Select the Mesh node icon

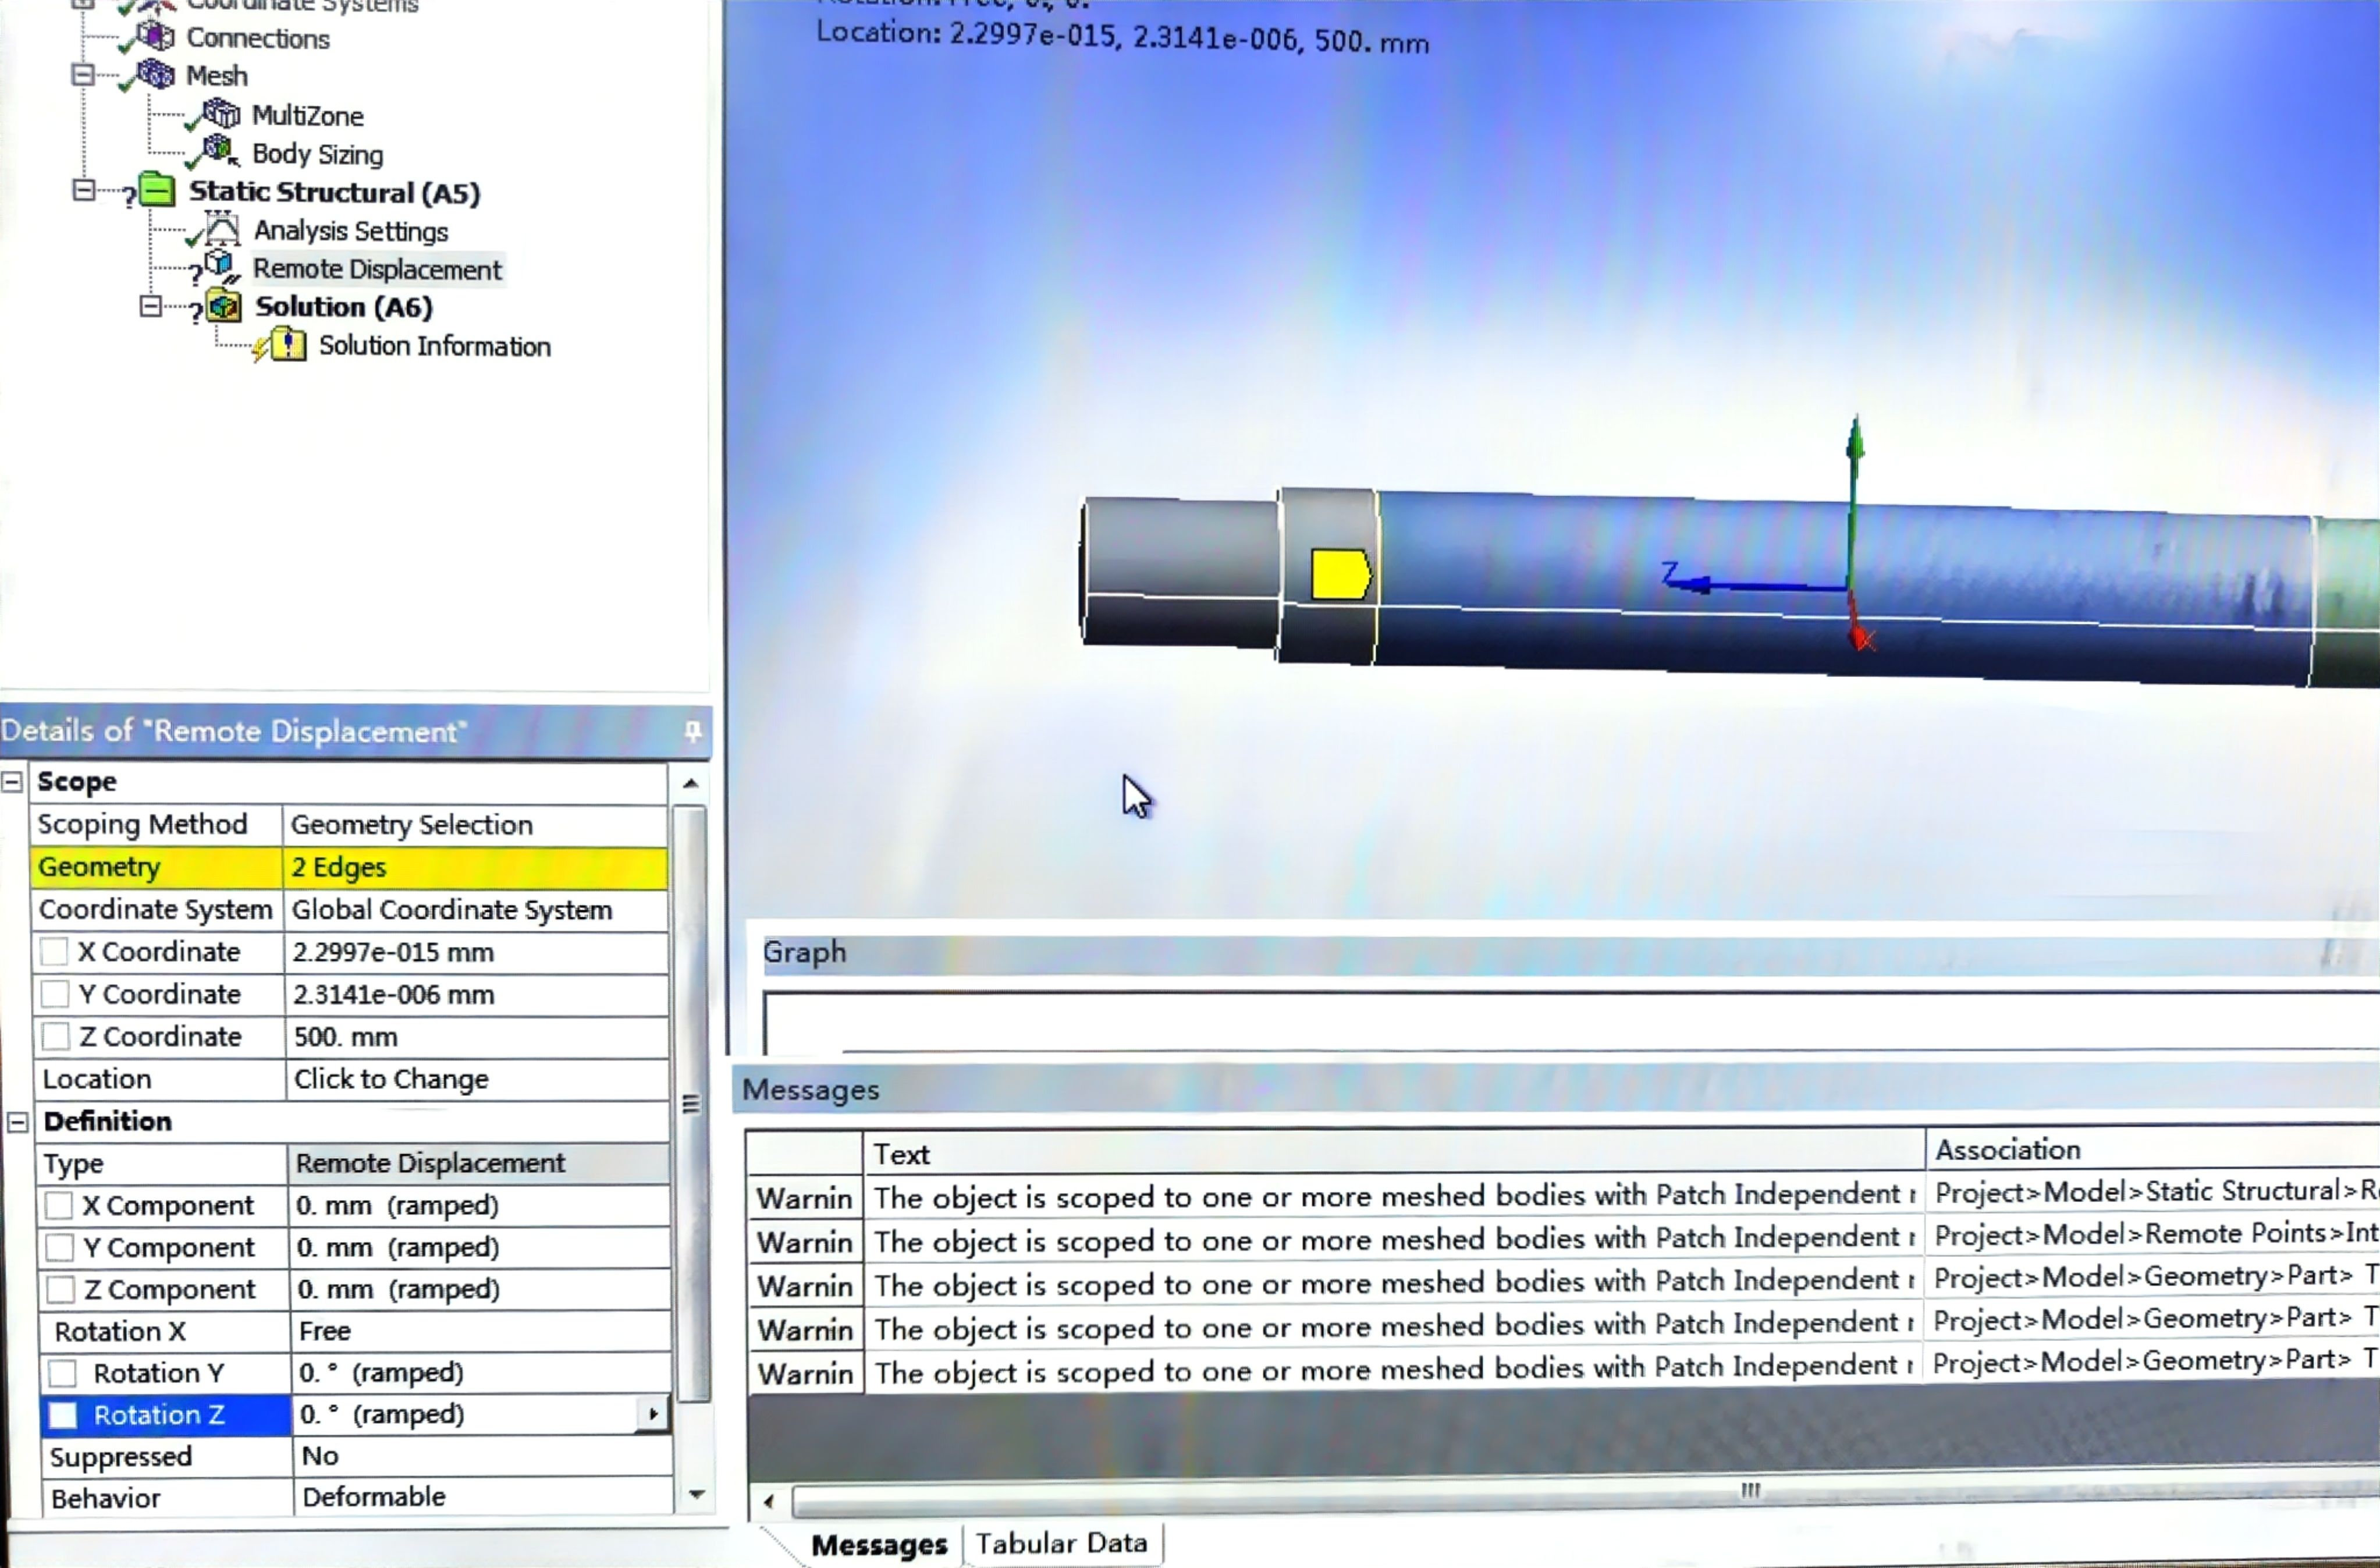[156, 74]
